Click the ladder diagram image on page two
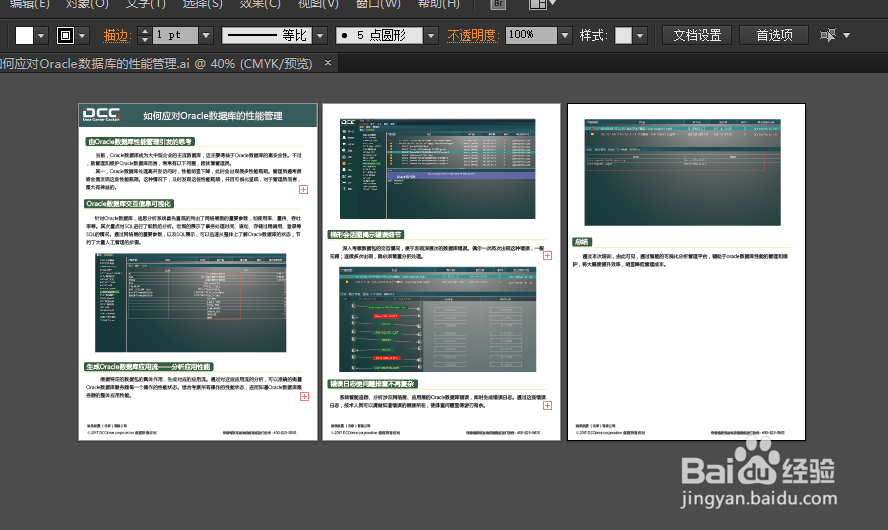Image resolution: width=888 pixels, height=530 pixels. [437, 319]
